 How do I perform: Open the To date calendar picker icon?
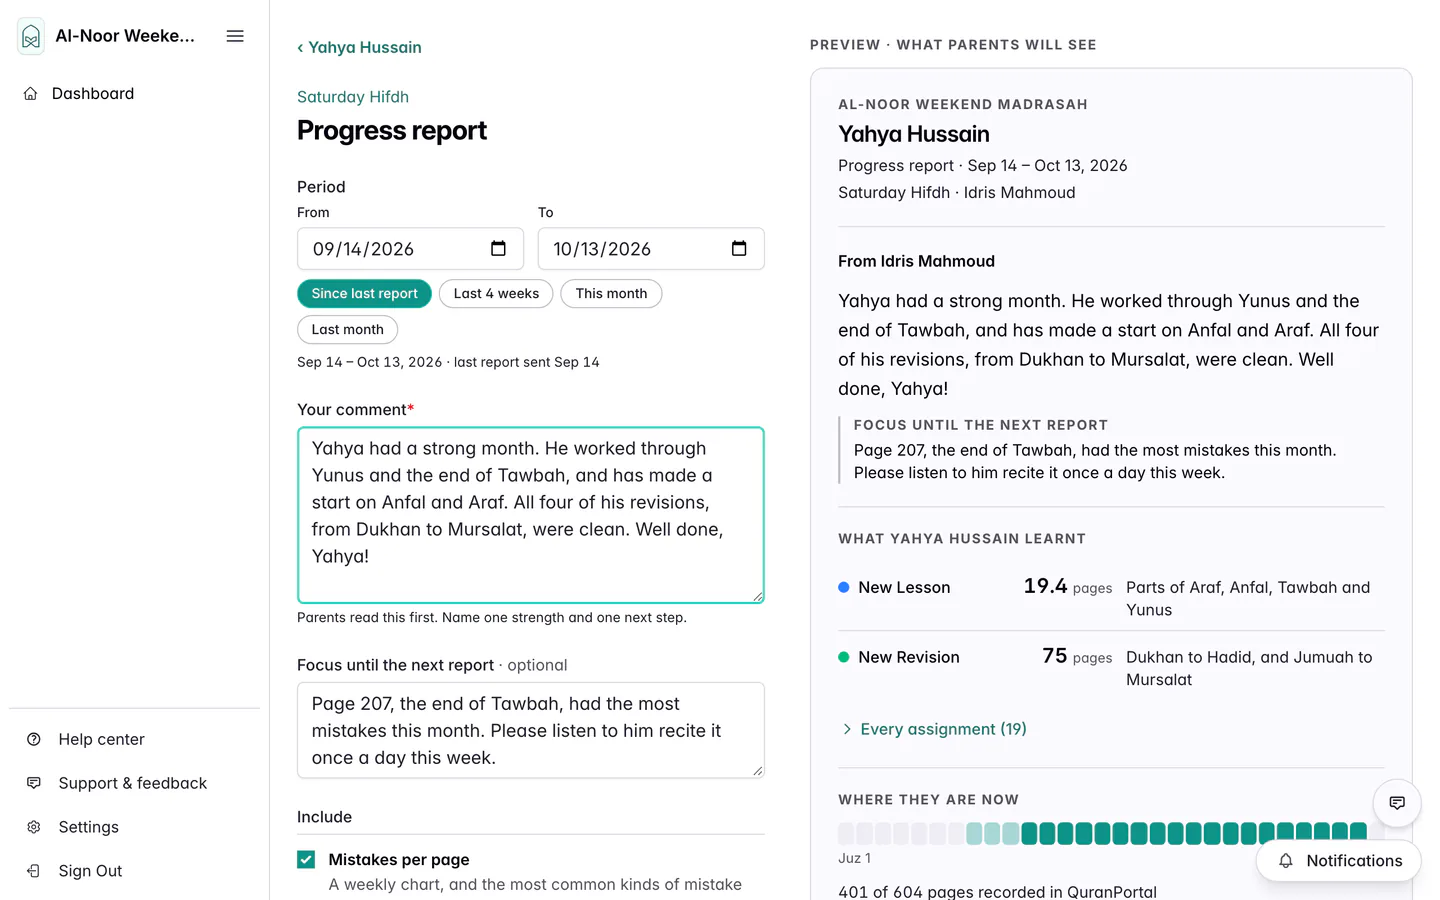click(x=739, y=249)
